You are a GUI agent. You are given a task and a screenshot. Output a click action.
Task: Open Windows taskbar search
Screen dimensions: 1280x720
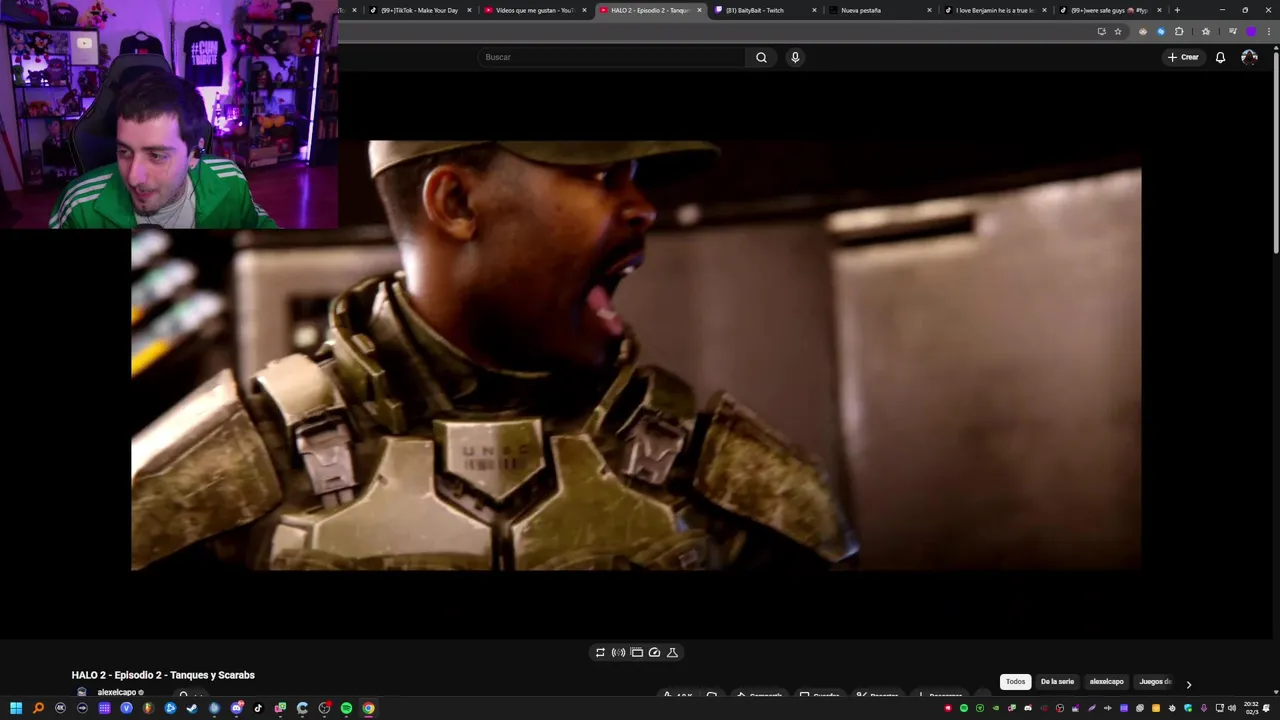pyautogui.click(x=38, y=708)
